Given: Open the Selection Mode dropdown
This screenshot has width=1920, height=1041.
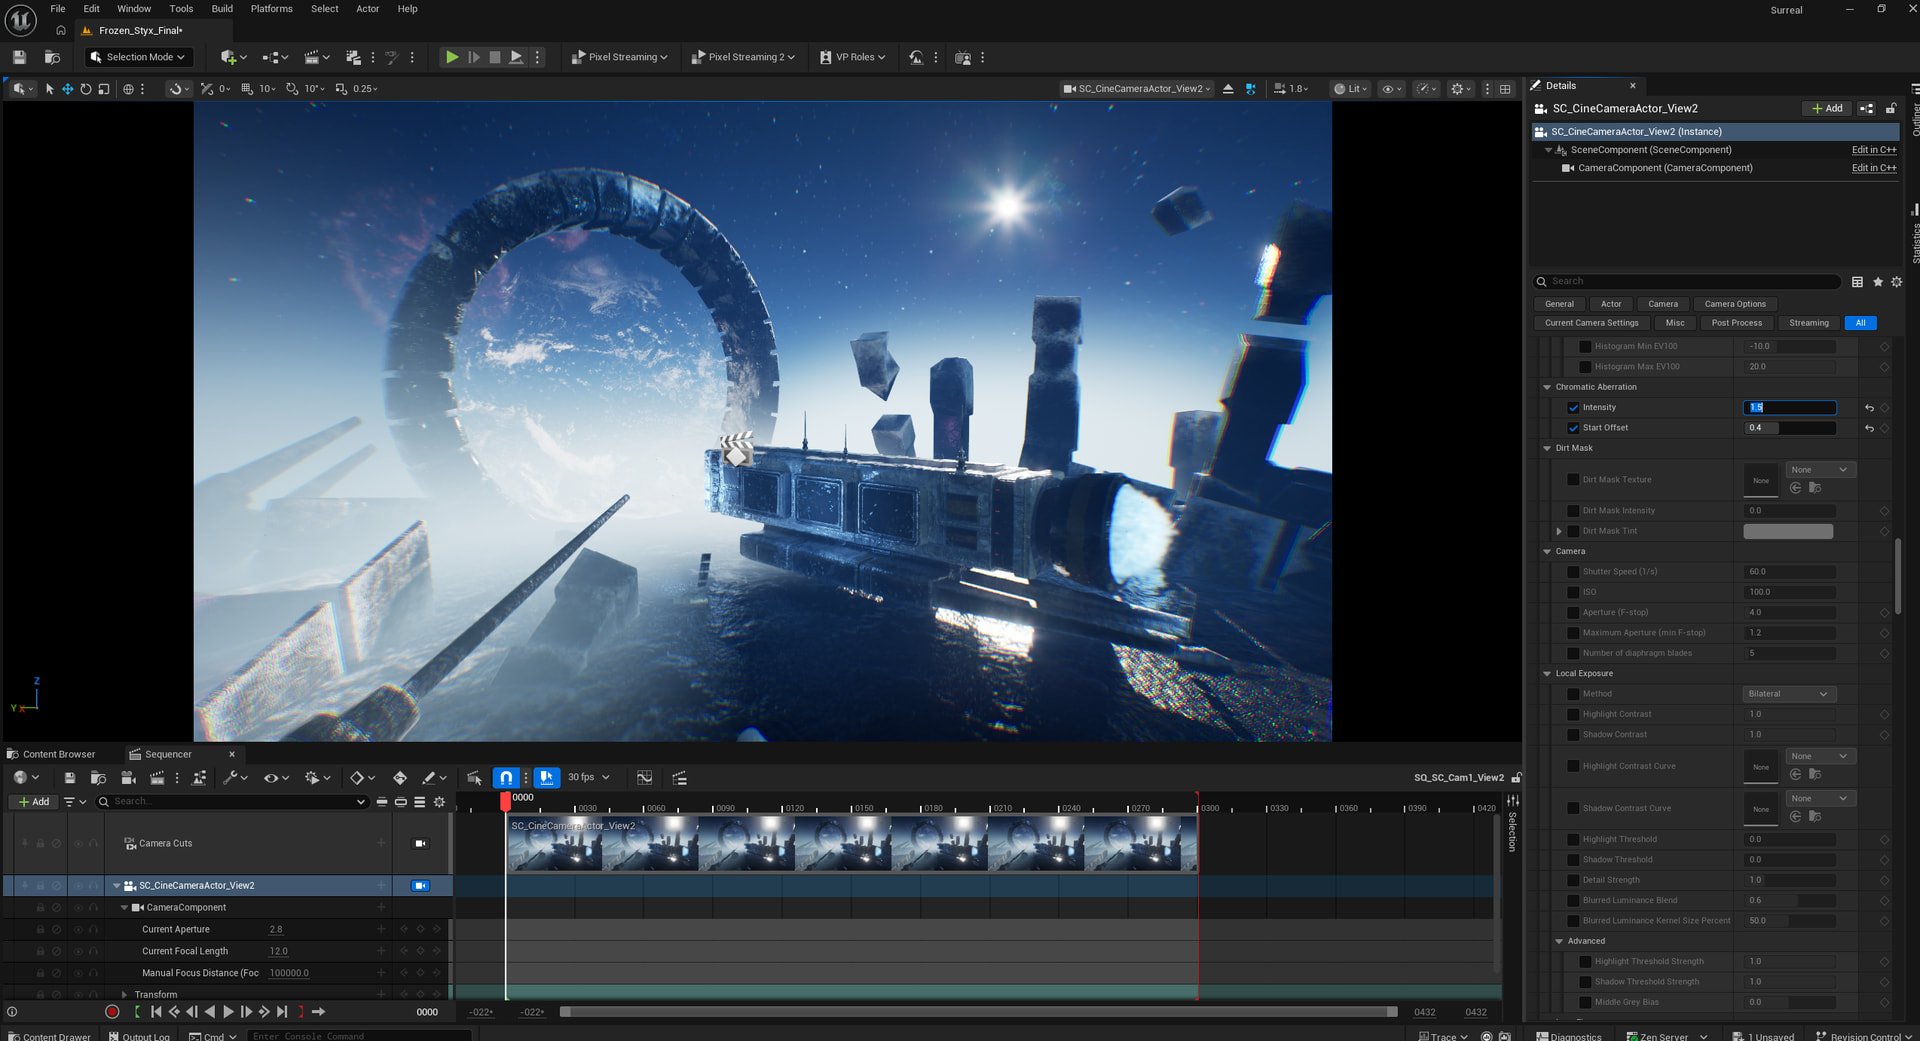Looking at the screenshot, I should click(x=140, y=57).
